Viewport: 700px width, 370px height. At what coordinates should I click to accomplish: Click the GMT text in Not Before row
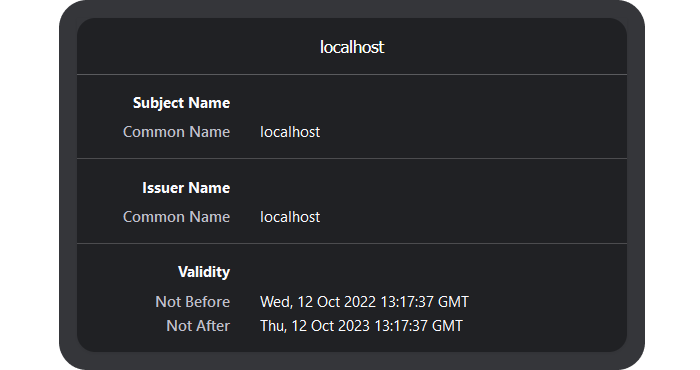[453, 302]
